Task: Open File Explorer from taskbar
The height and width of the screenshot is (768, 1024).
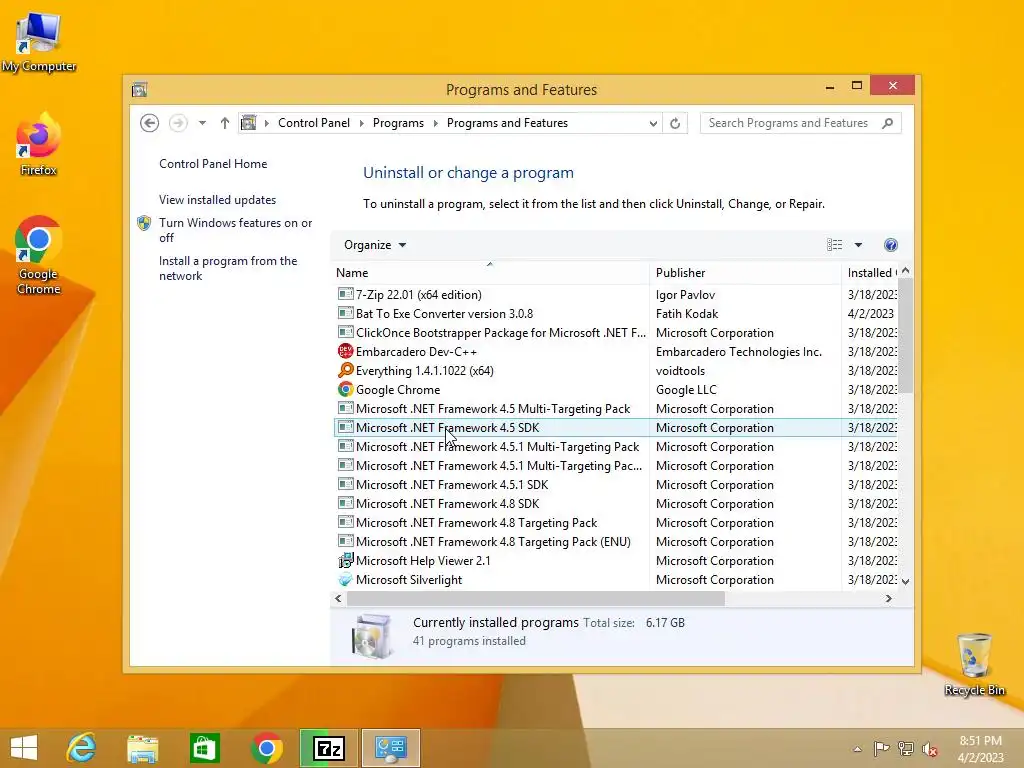Action: tap(142, 748)
